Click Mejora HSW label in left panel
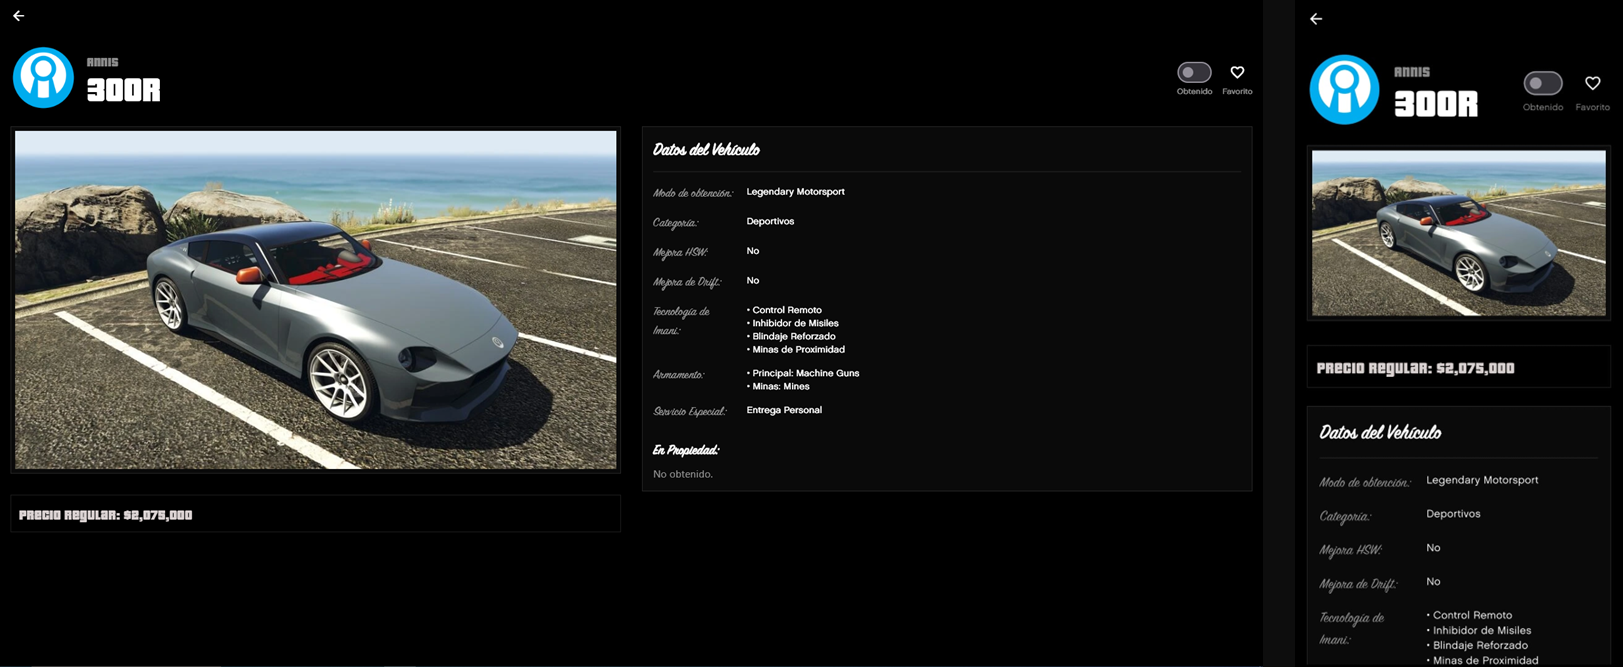The height and width of the screenshot is (667, 1623). 680,252
